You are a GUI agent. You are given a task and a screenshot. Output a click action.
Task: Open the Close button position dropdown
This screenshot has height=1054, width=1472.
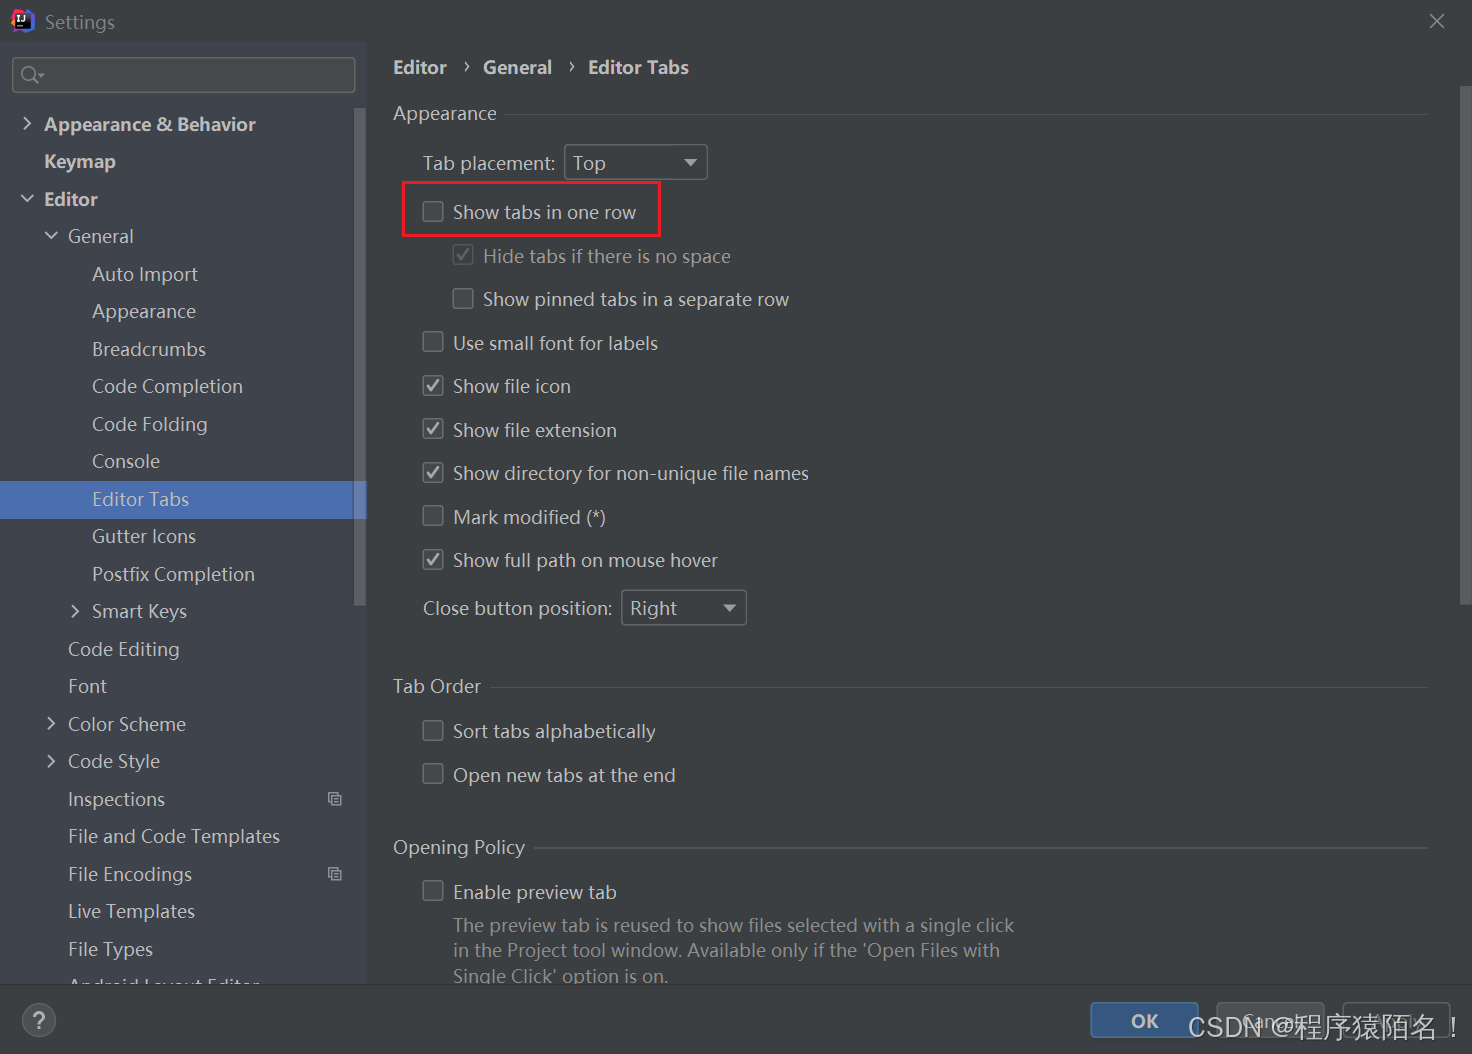tap(684, 608)
